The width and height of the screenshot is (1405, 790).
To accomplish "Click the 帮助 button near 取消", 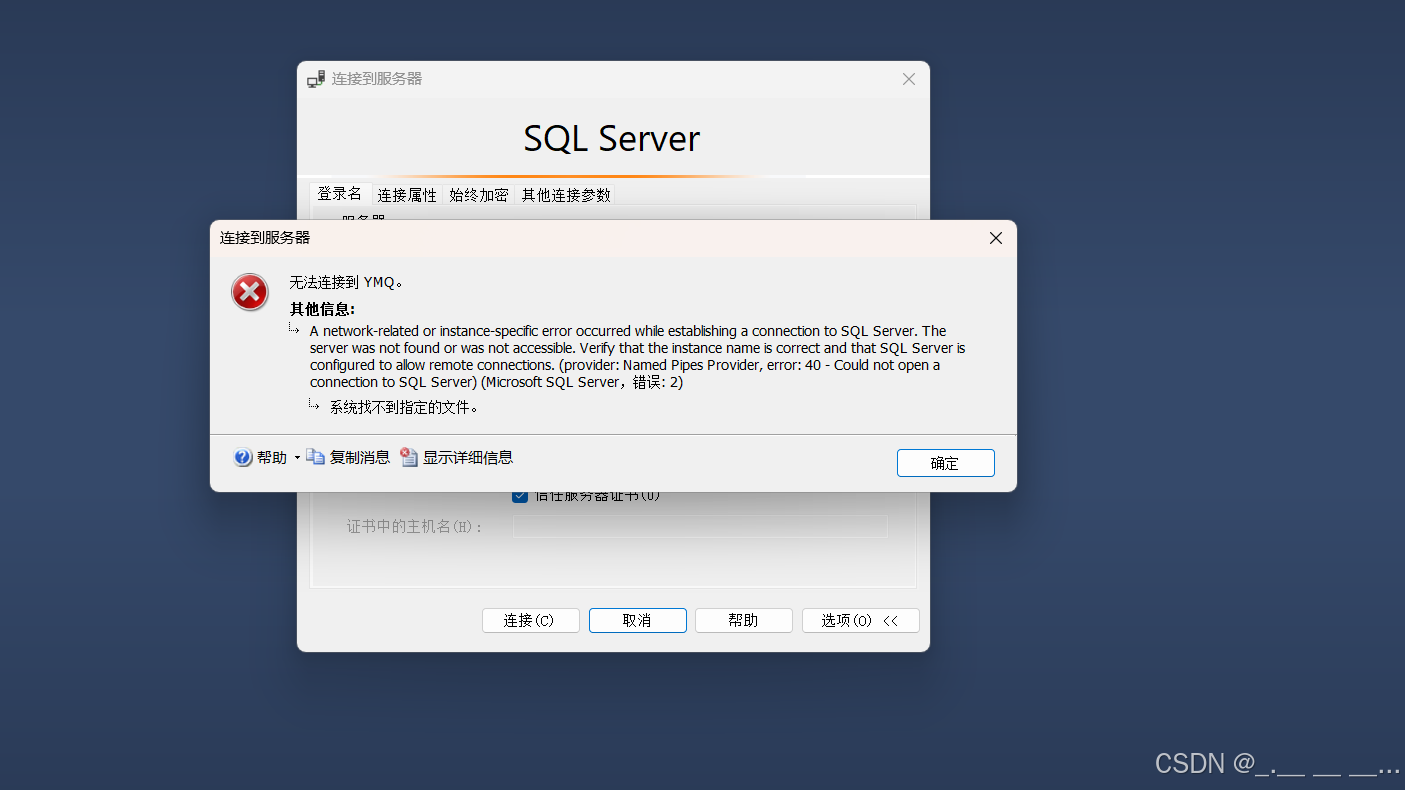I will 743,620.
